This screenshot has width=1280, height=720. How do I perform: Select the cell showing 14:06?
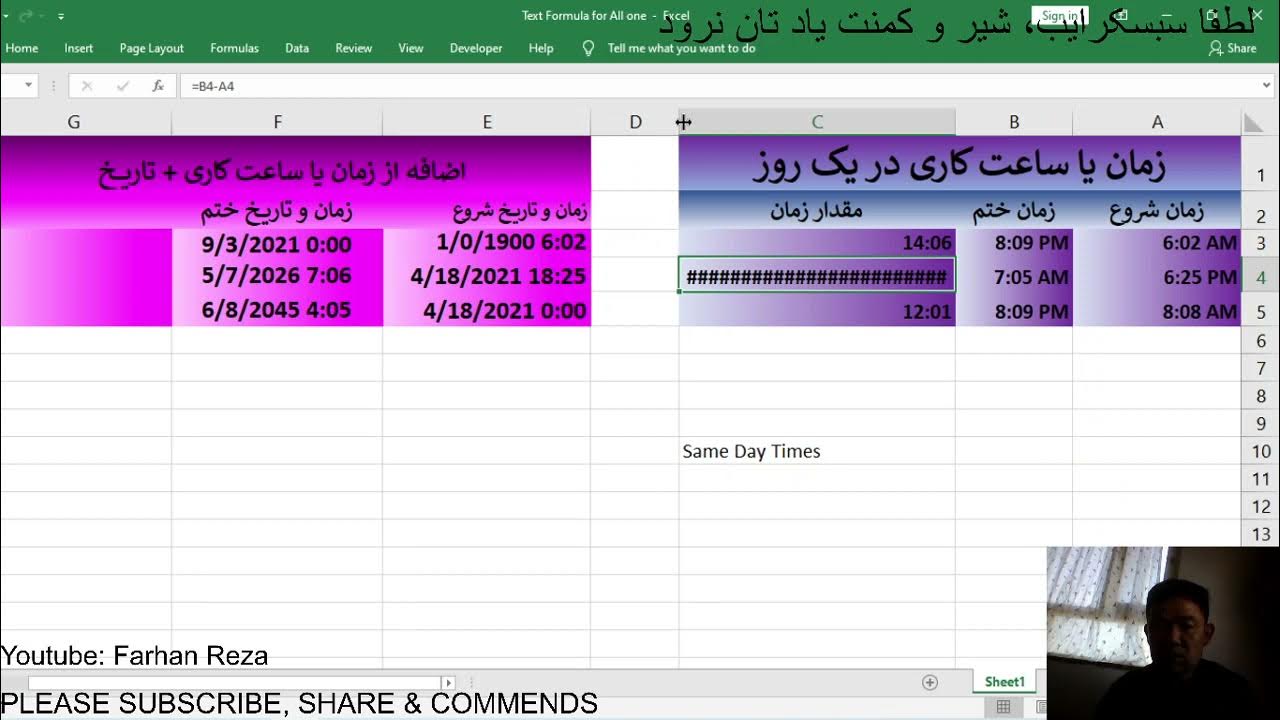(x=817, y=242)
